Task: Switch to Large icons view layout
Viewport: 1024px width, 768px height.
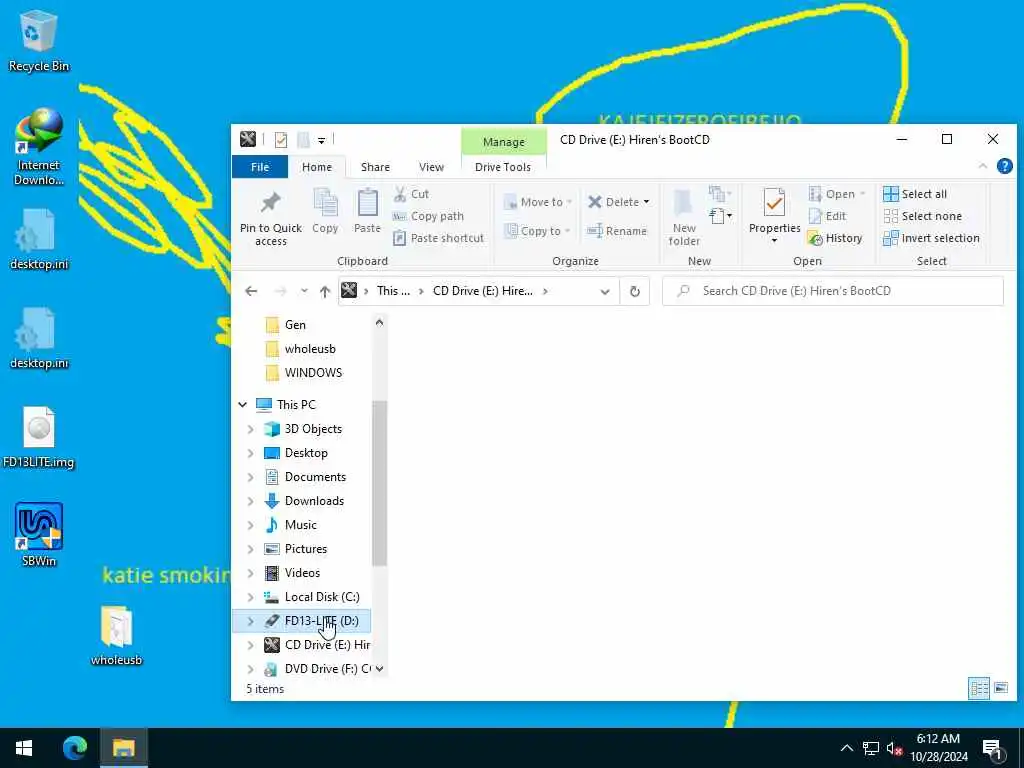Action: coord(1000,688)
